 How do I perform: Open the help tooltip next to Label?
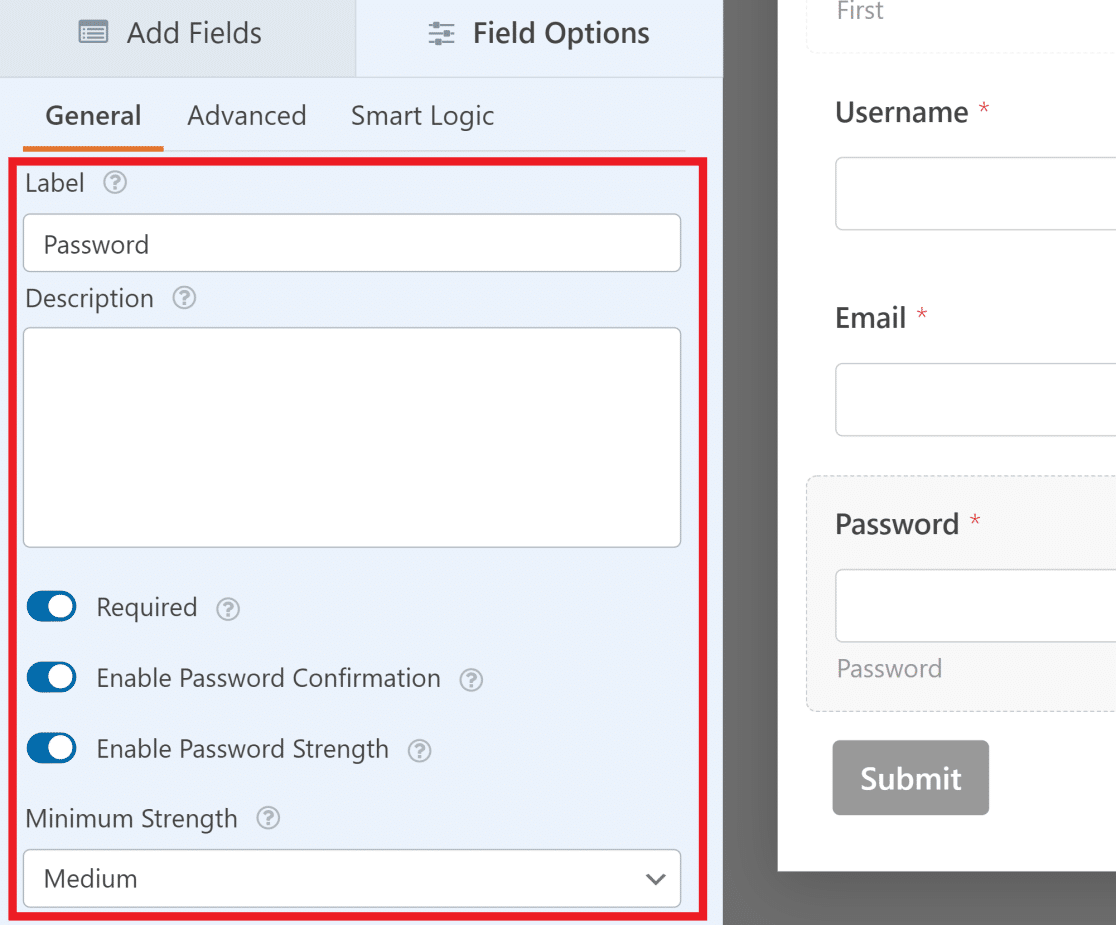click(115, 183)
